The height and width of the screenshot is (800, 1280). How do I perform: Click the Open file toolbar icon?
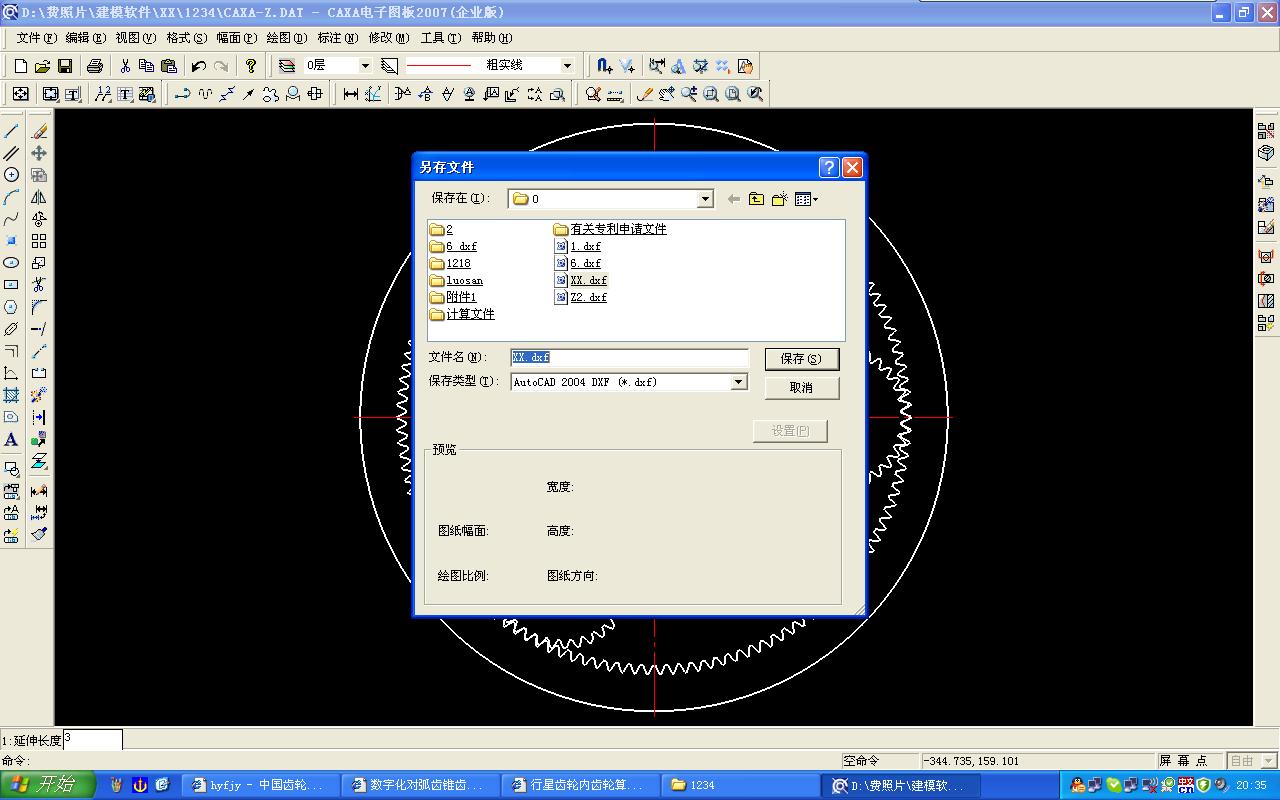42,66
